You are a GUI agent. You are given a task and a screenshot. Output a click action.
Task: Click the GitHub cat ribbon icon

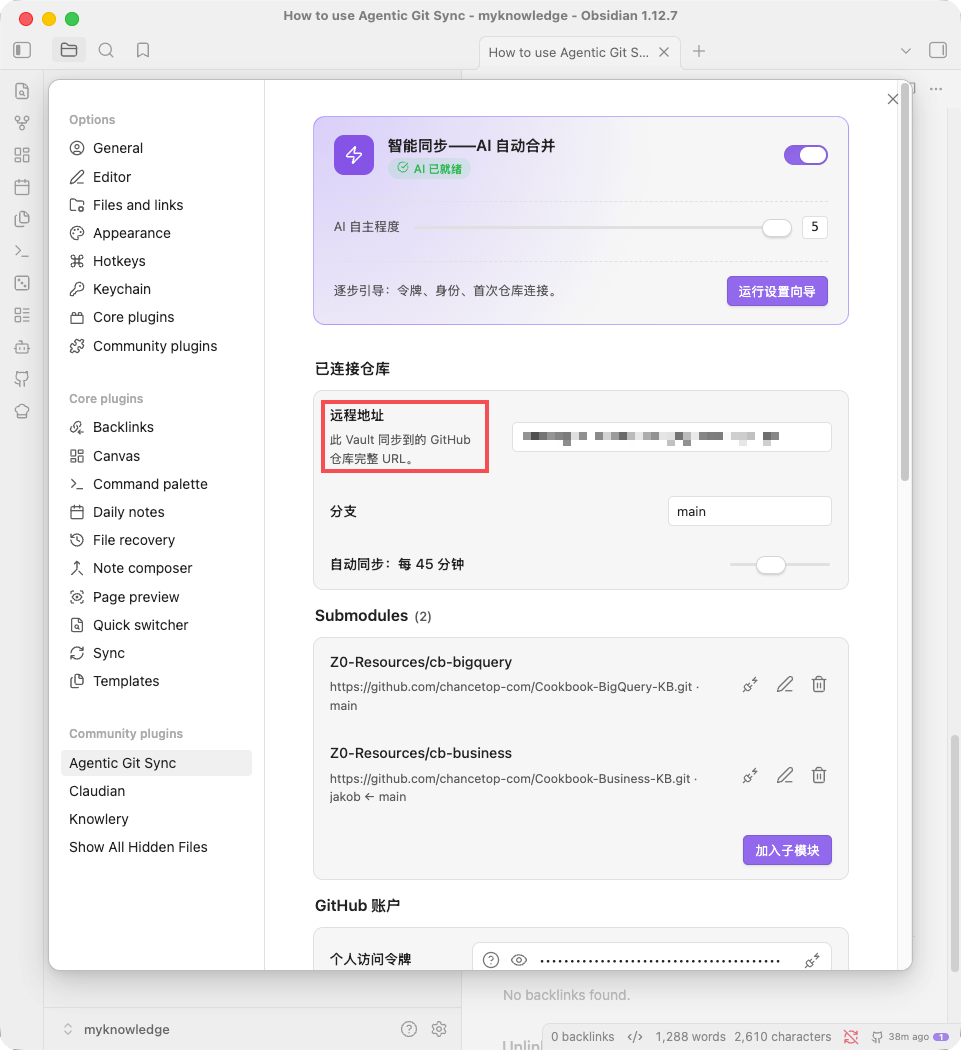click(x=22, y=379)
